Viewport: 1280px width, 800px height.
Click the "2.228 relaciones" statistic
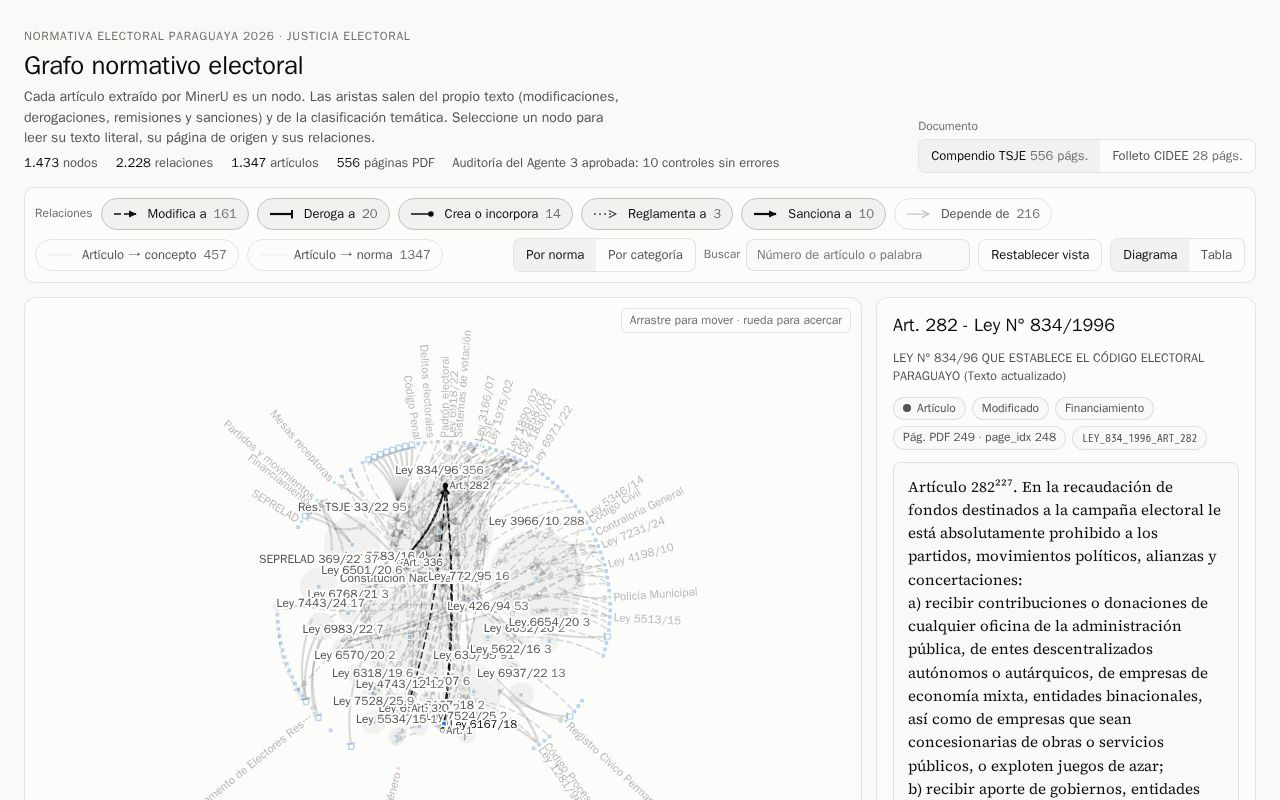[164, 163]
